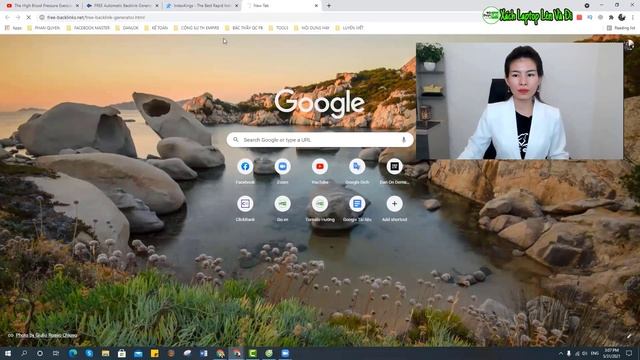Switch to IndexKings tab
This screenshot has height=360, width=640.
(x=201, y=6)
